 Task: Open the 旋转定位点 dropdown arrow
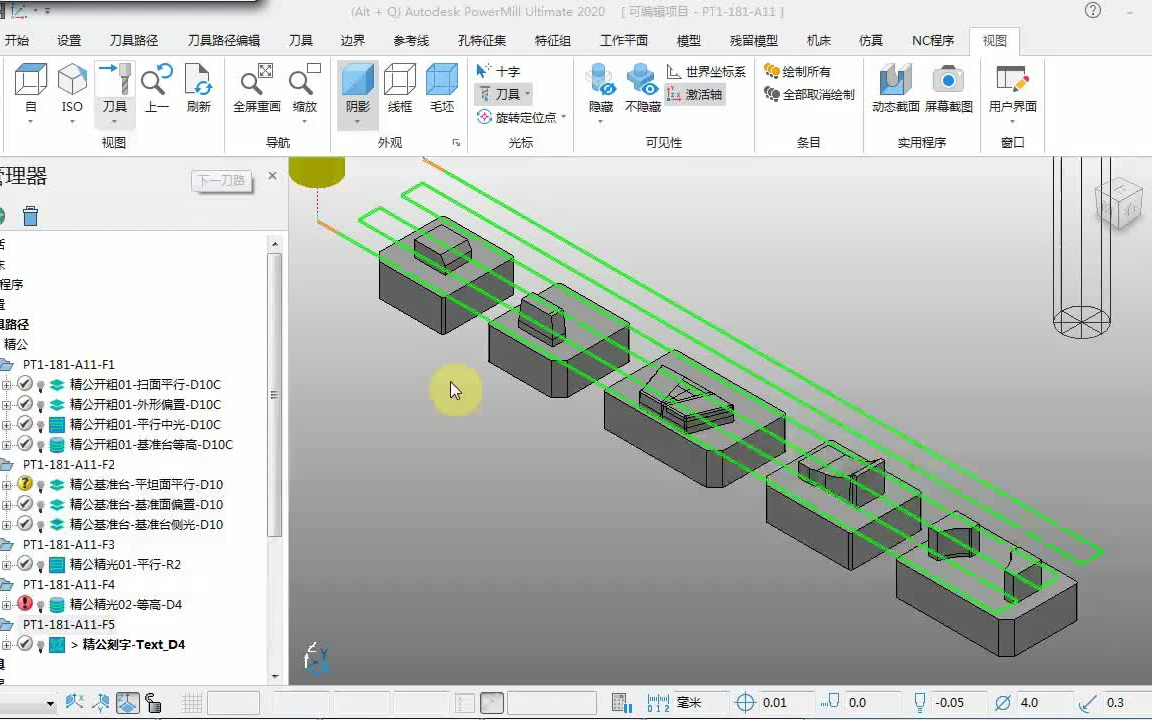click(x=564, y=117)
